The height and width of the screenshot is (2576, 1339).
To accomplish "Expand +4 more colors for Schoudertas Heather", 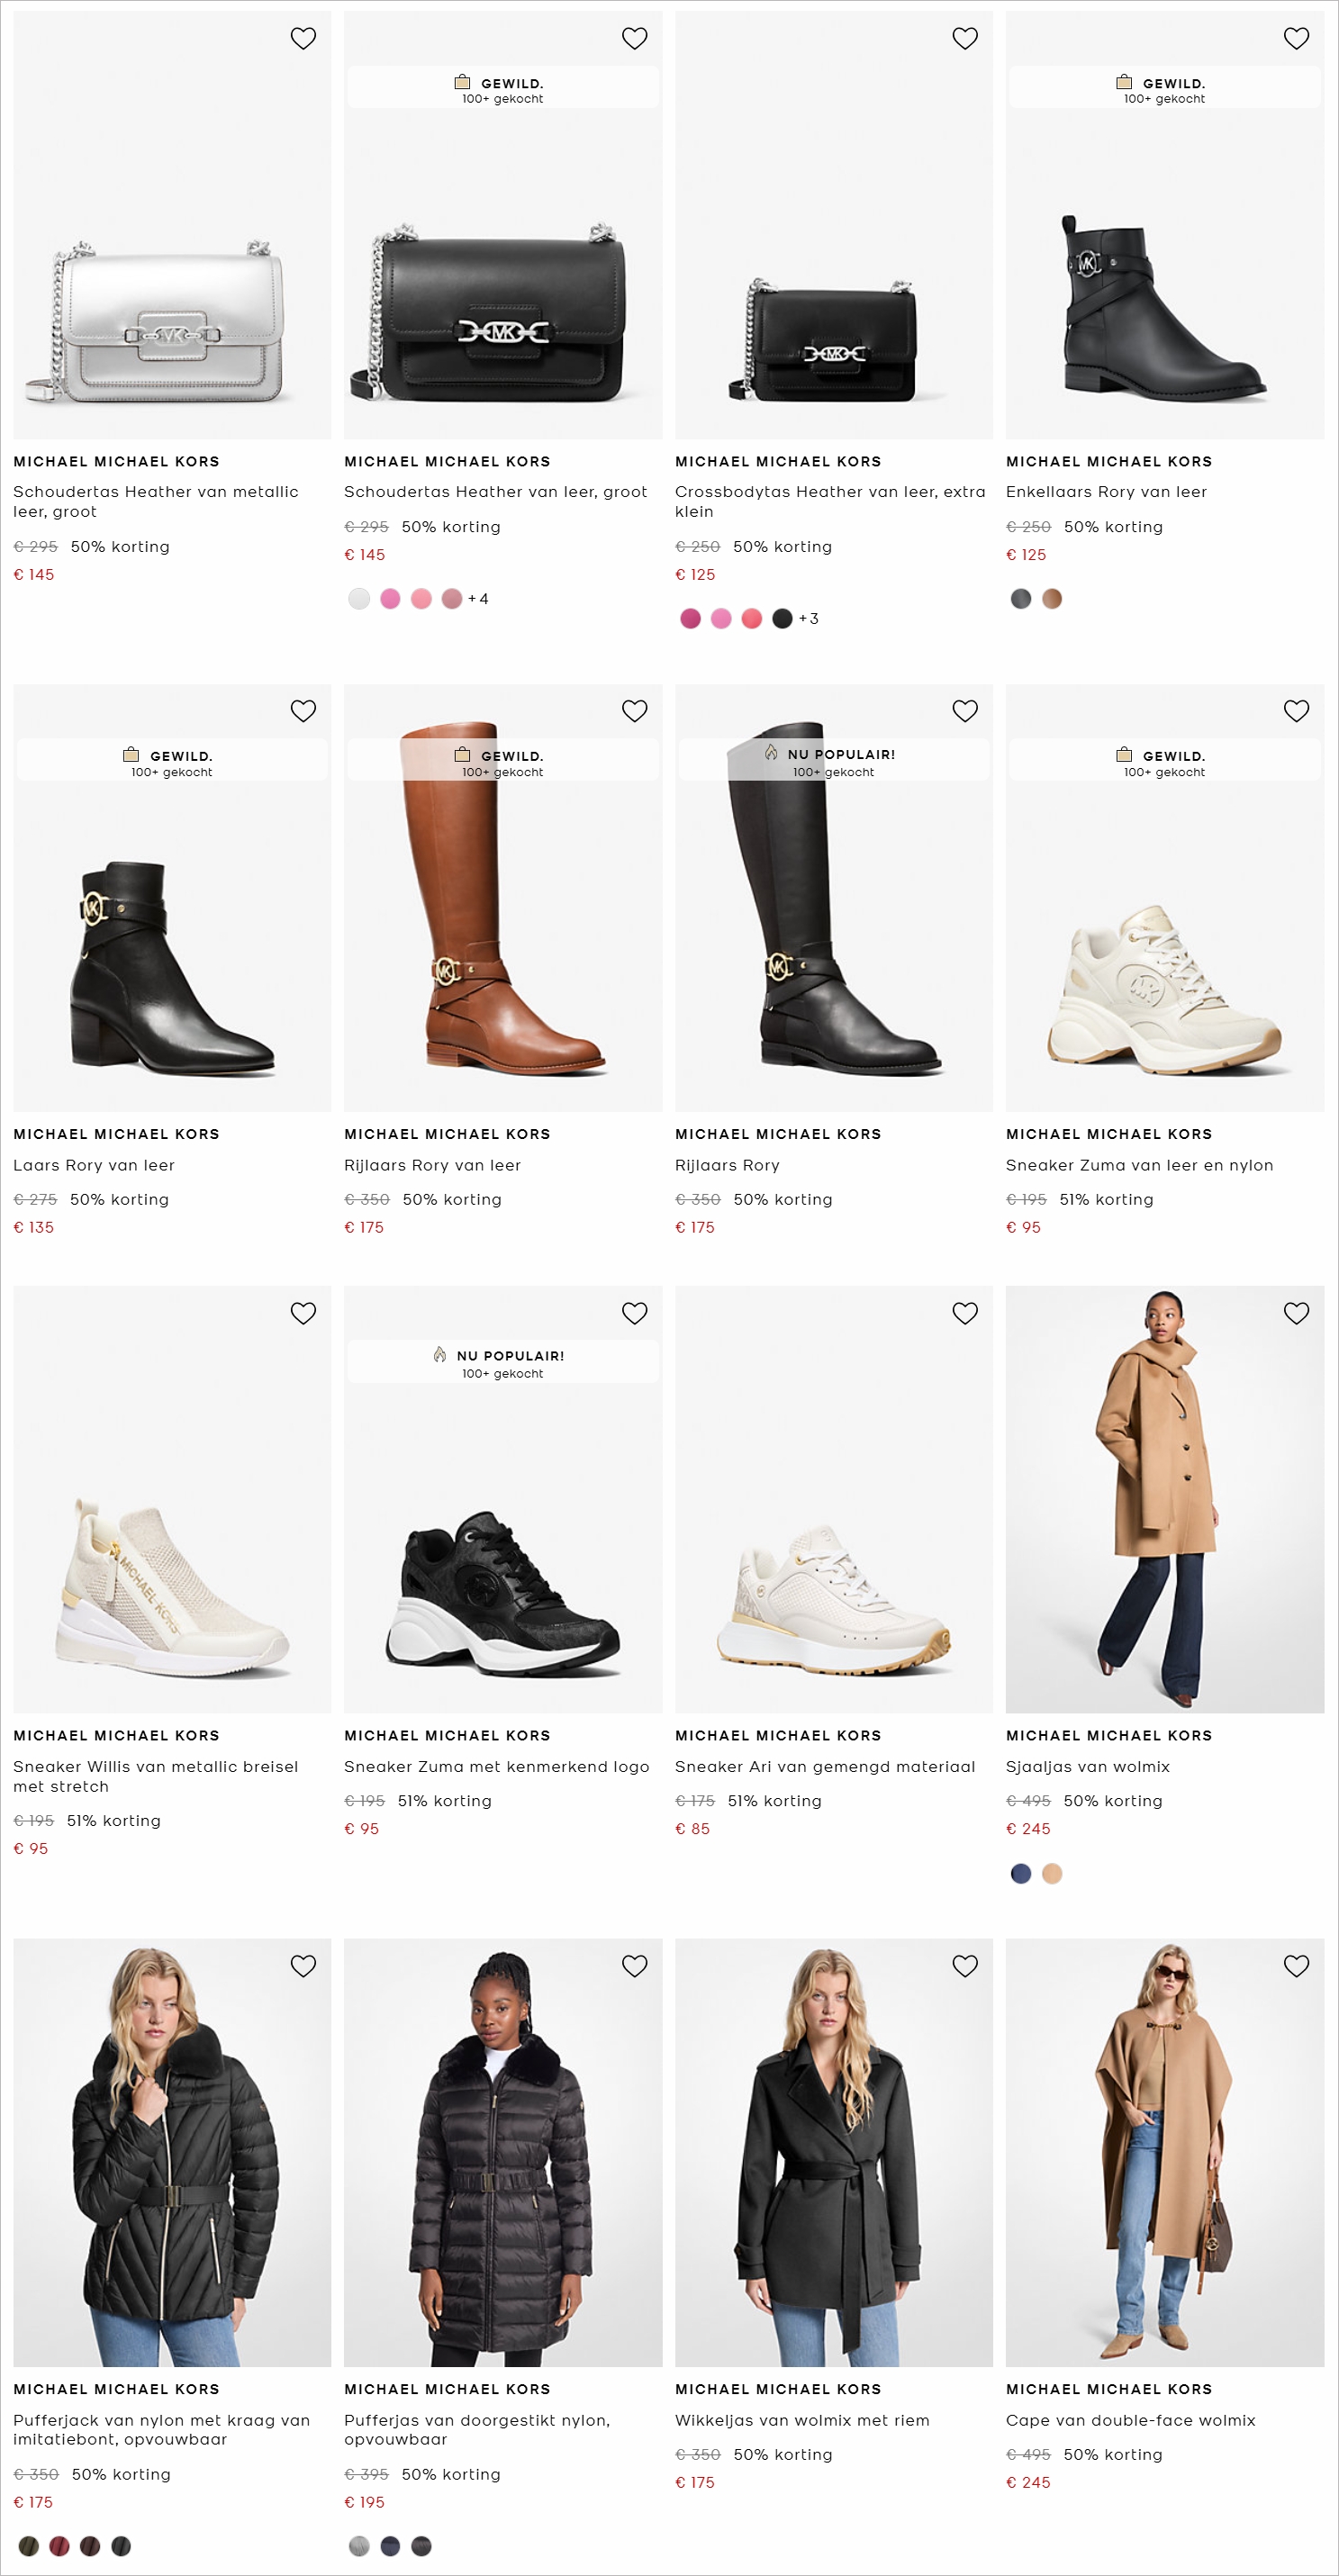I will click(478, 599).
